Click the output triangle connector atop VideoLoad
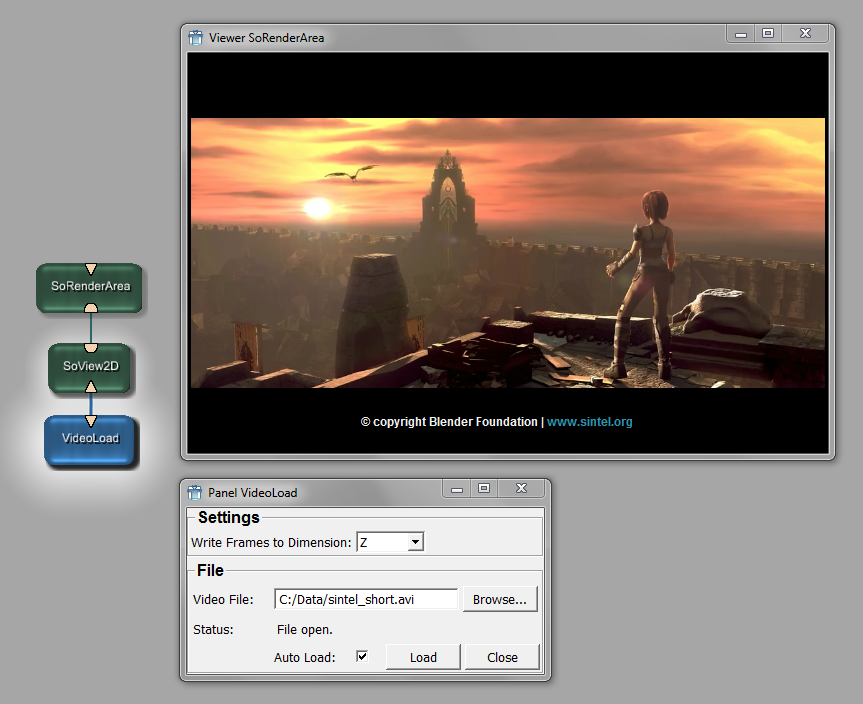 click(x=90, y=421)
